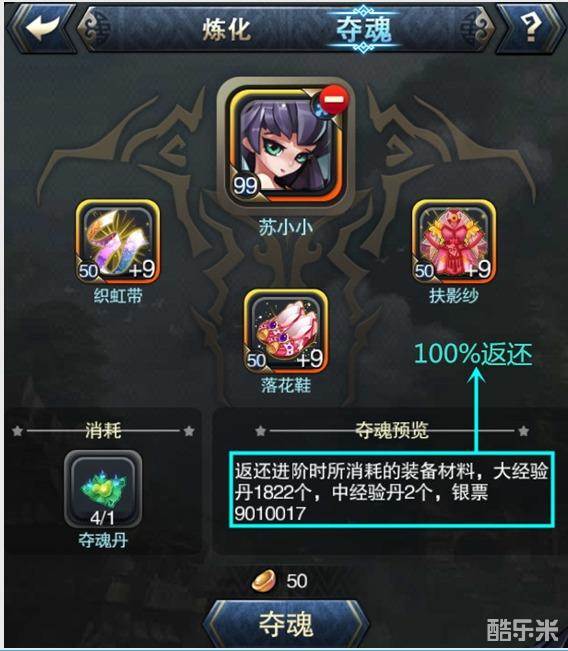Open the question mark help icon
This screenshot has height=651, width=568.
pos(531,27)
